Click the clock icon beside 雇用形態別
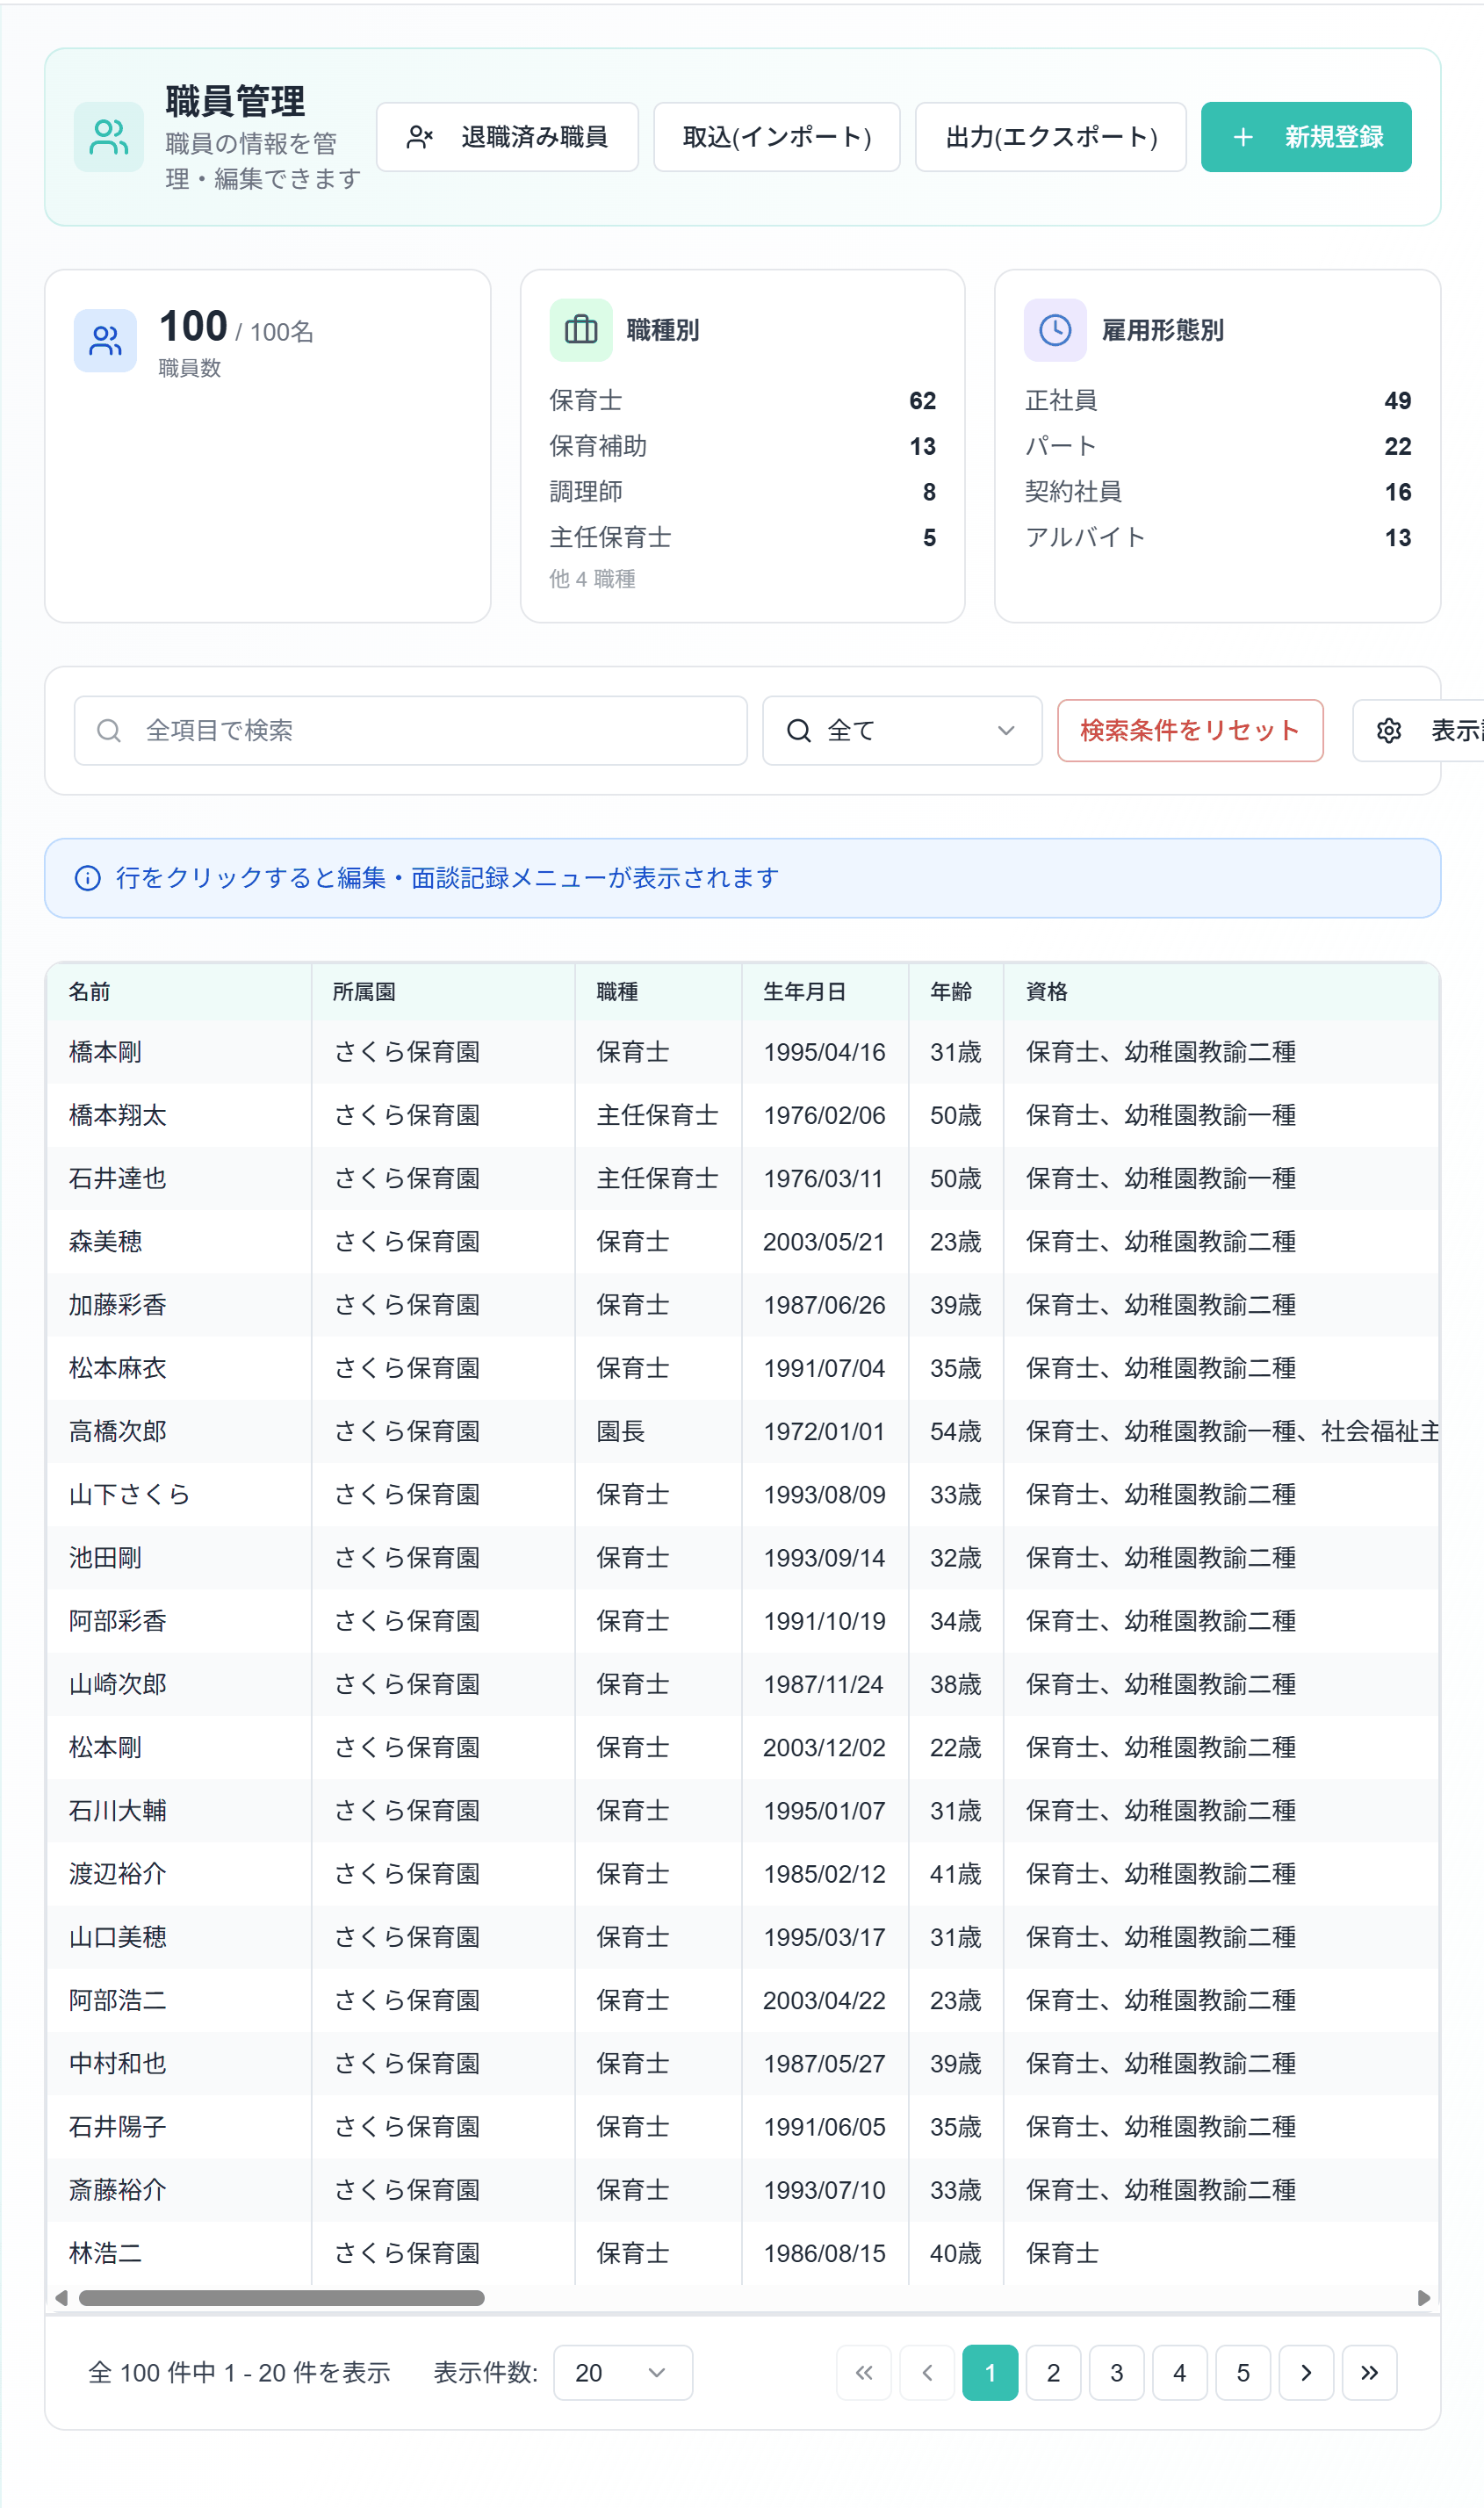1484x2508 pixels. click(1055, 330)
